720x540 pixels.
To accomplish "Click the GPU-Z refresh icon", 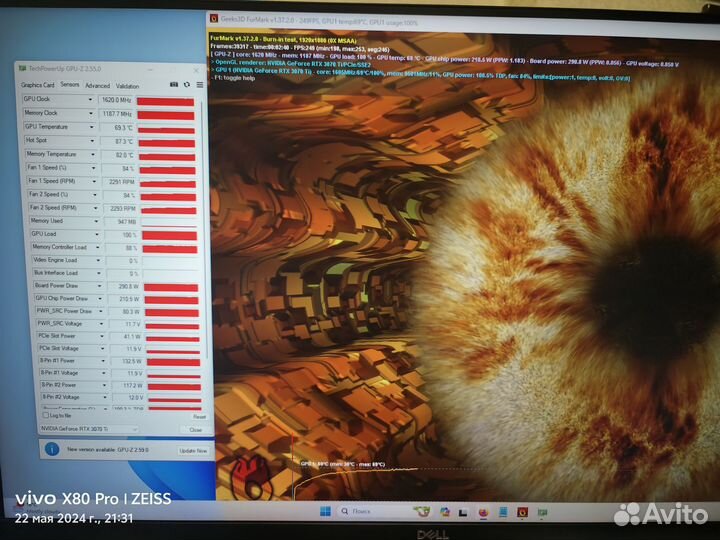I will tap(187, 84).
